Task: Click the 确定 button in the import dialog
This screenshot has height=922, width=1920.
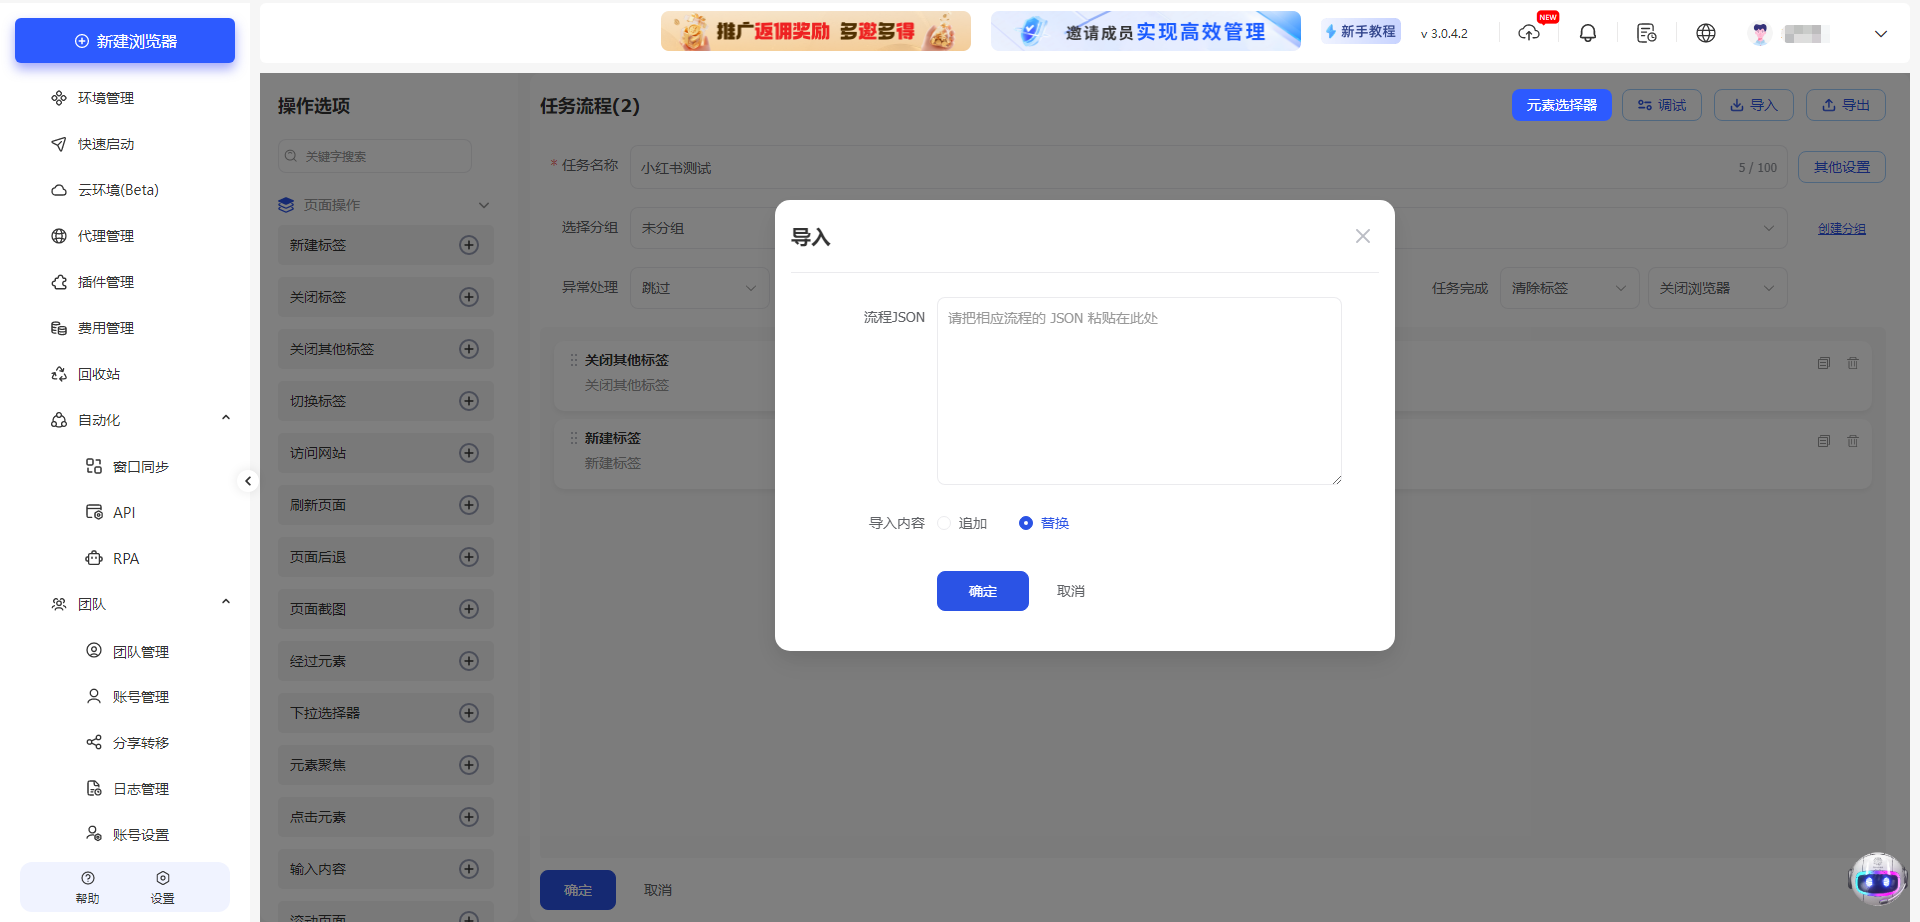Action: click(x=982, y=591)
